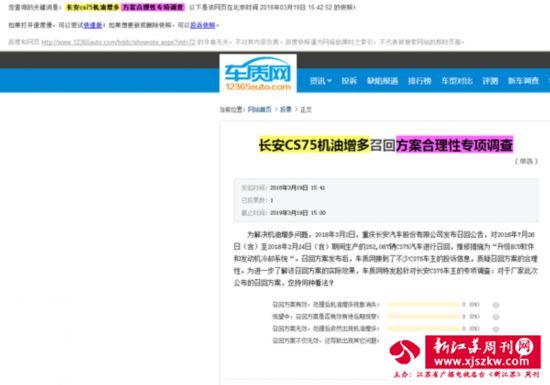Select radio for first poll option 召回方案有效
Image resolution: width=550 pixels, height=385 pixels.
pos(496,305)
